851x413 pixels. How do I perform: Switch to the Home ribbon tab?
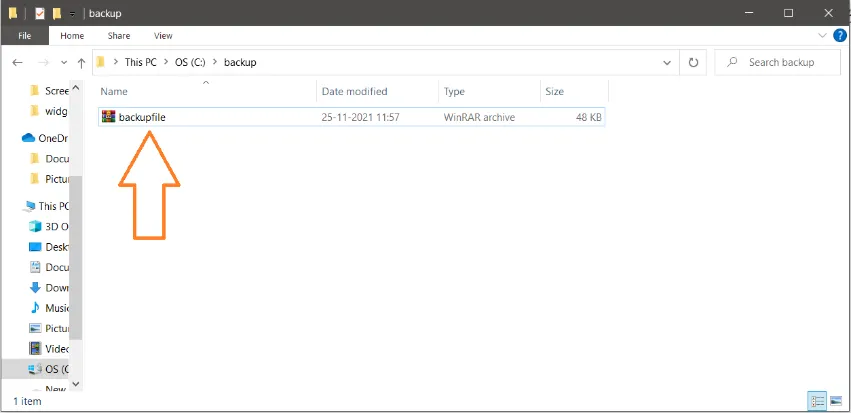[72, 36]
